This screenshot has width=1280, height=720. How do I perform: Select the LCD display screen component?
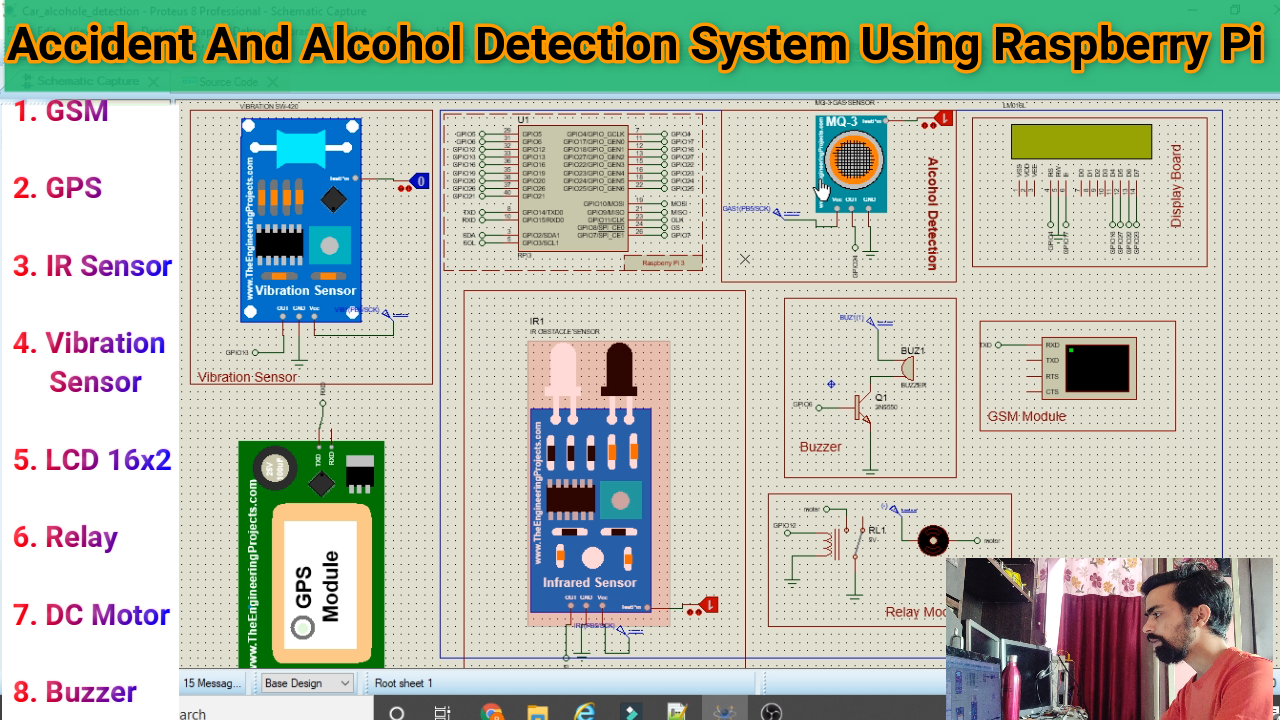tap(1081, 142)
